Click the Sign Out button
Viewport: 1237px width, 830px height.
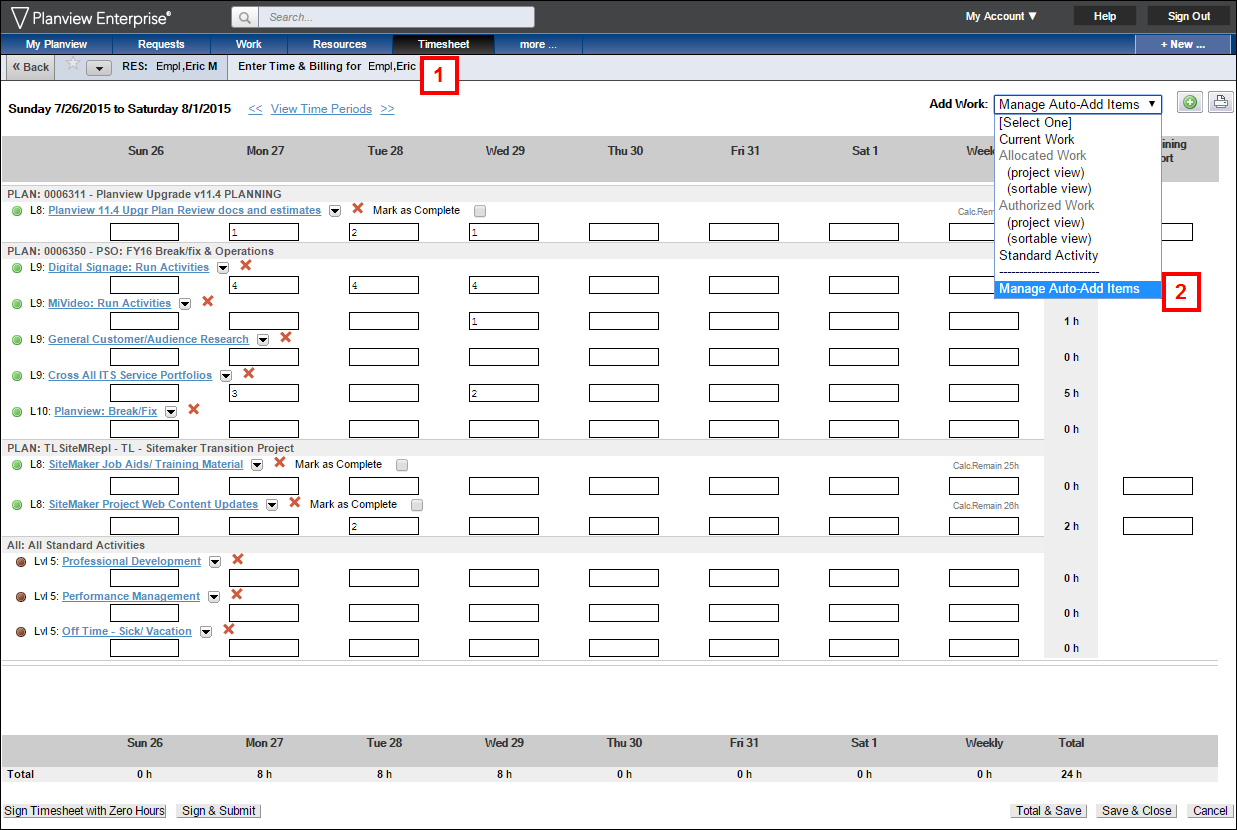point(1189,16)
